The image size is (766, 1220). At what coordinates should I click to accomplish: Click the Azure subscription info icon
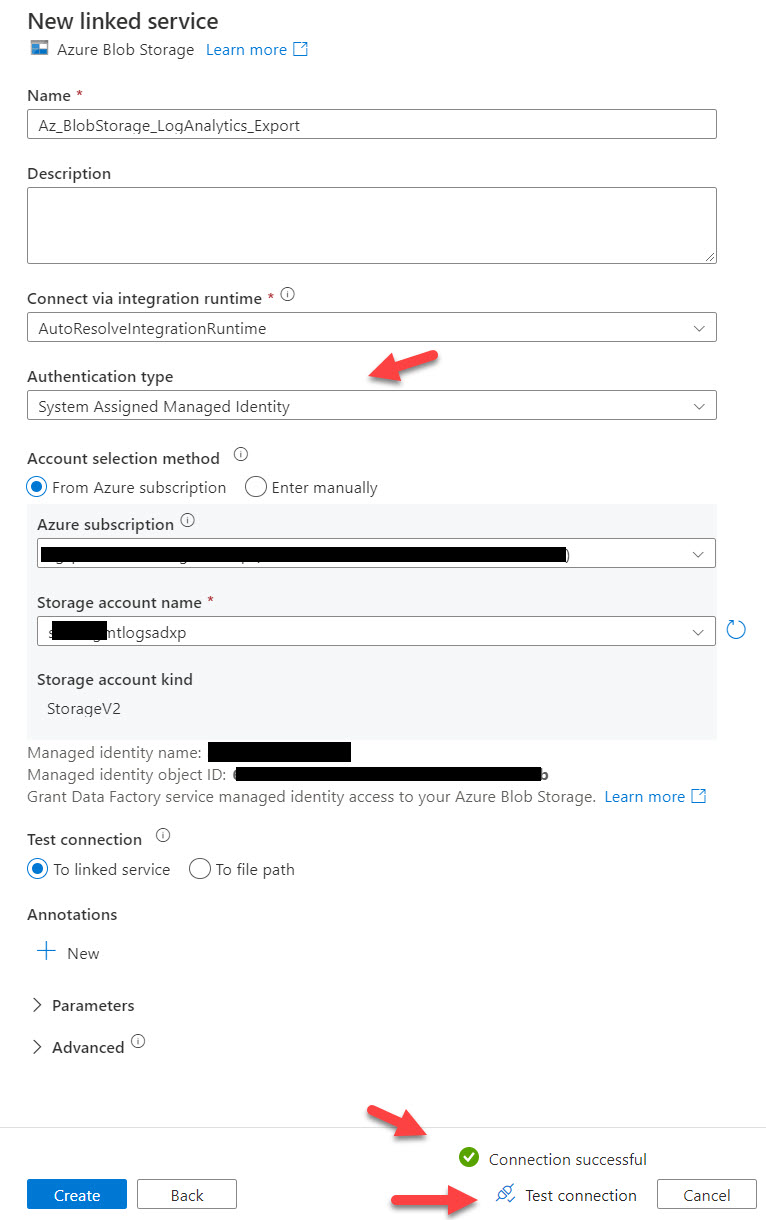click(x=186, y=520)
